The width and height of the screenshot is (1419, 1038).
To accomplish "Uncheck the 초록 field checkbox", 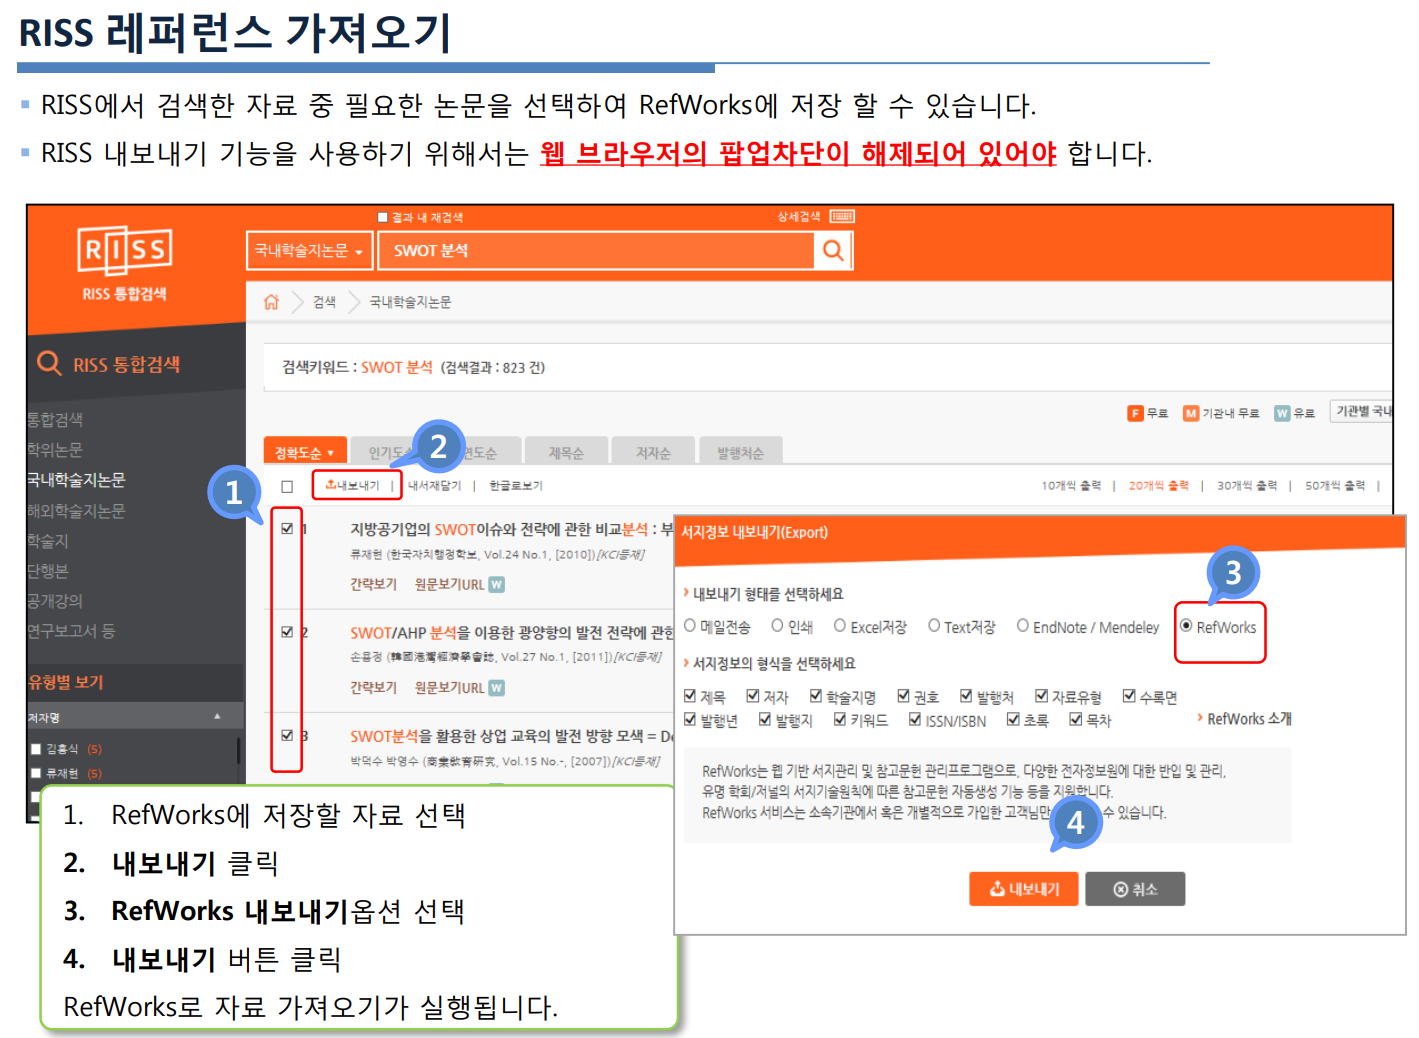I will 1013,719.
